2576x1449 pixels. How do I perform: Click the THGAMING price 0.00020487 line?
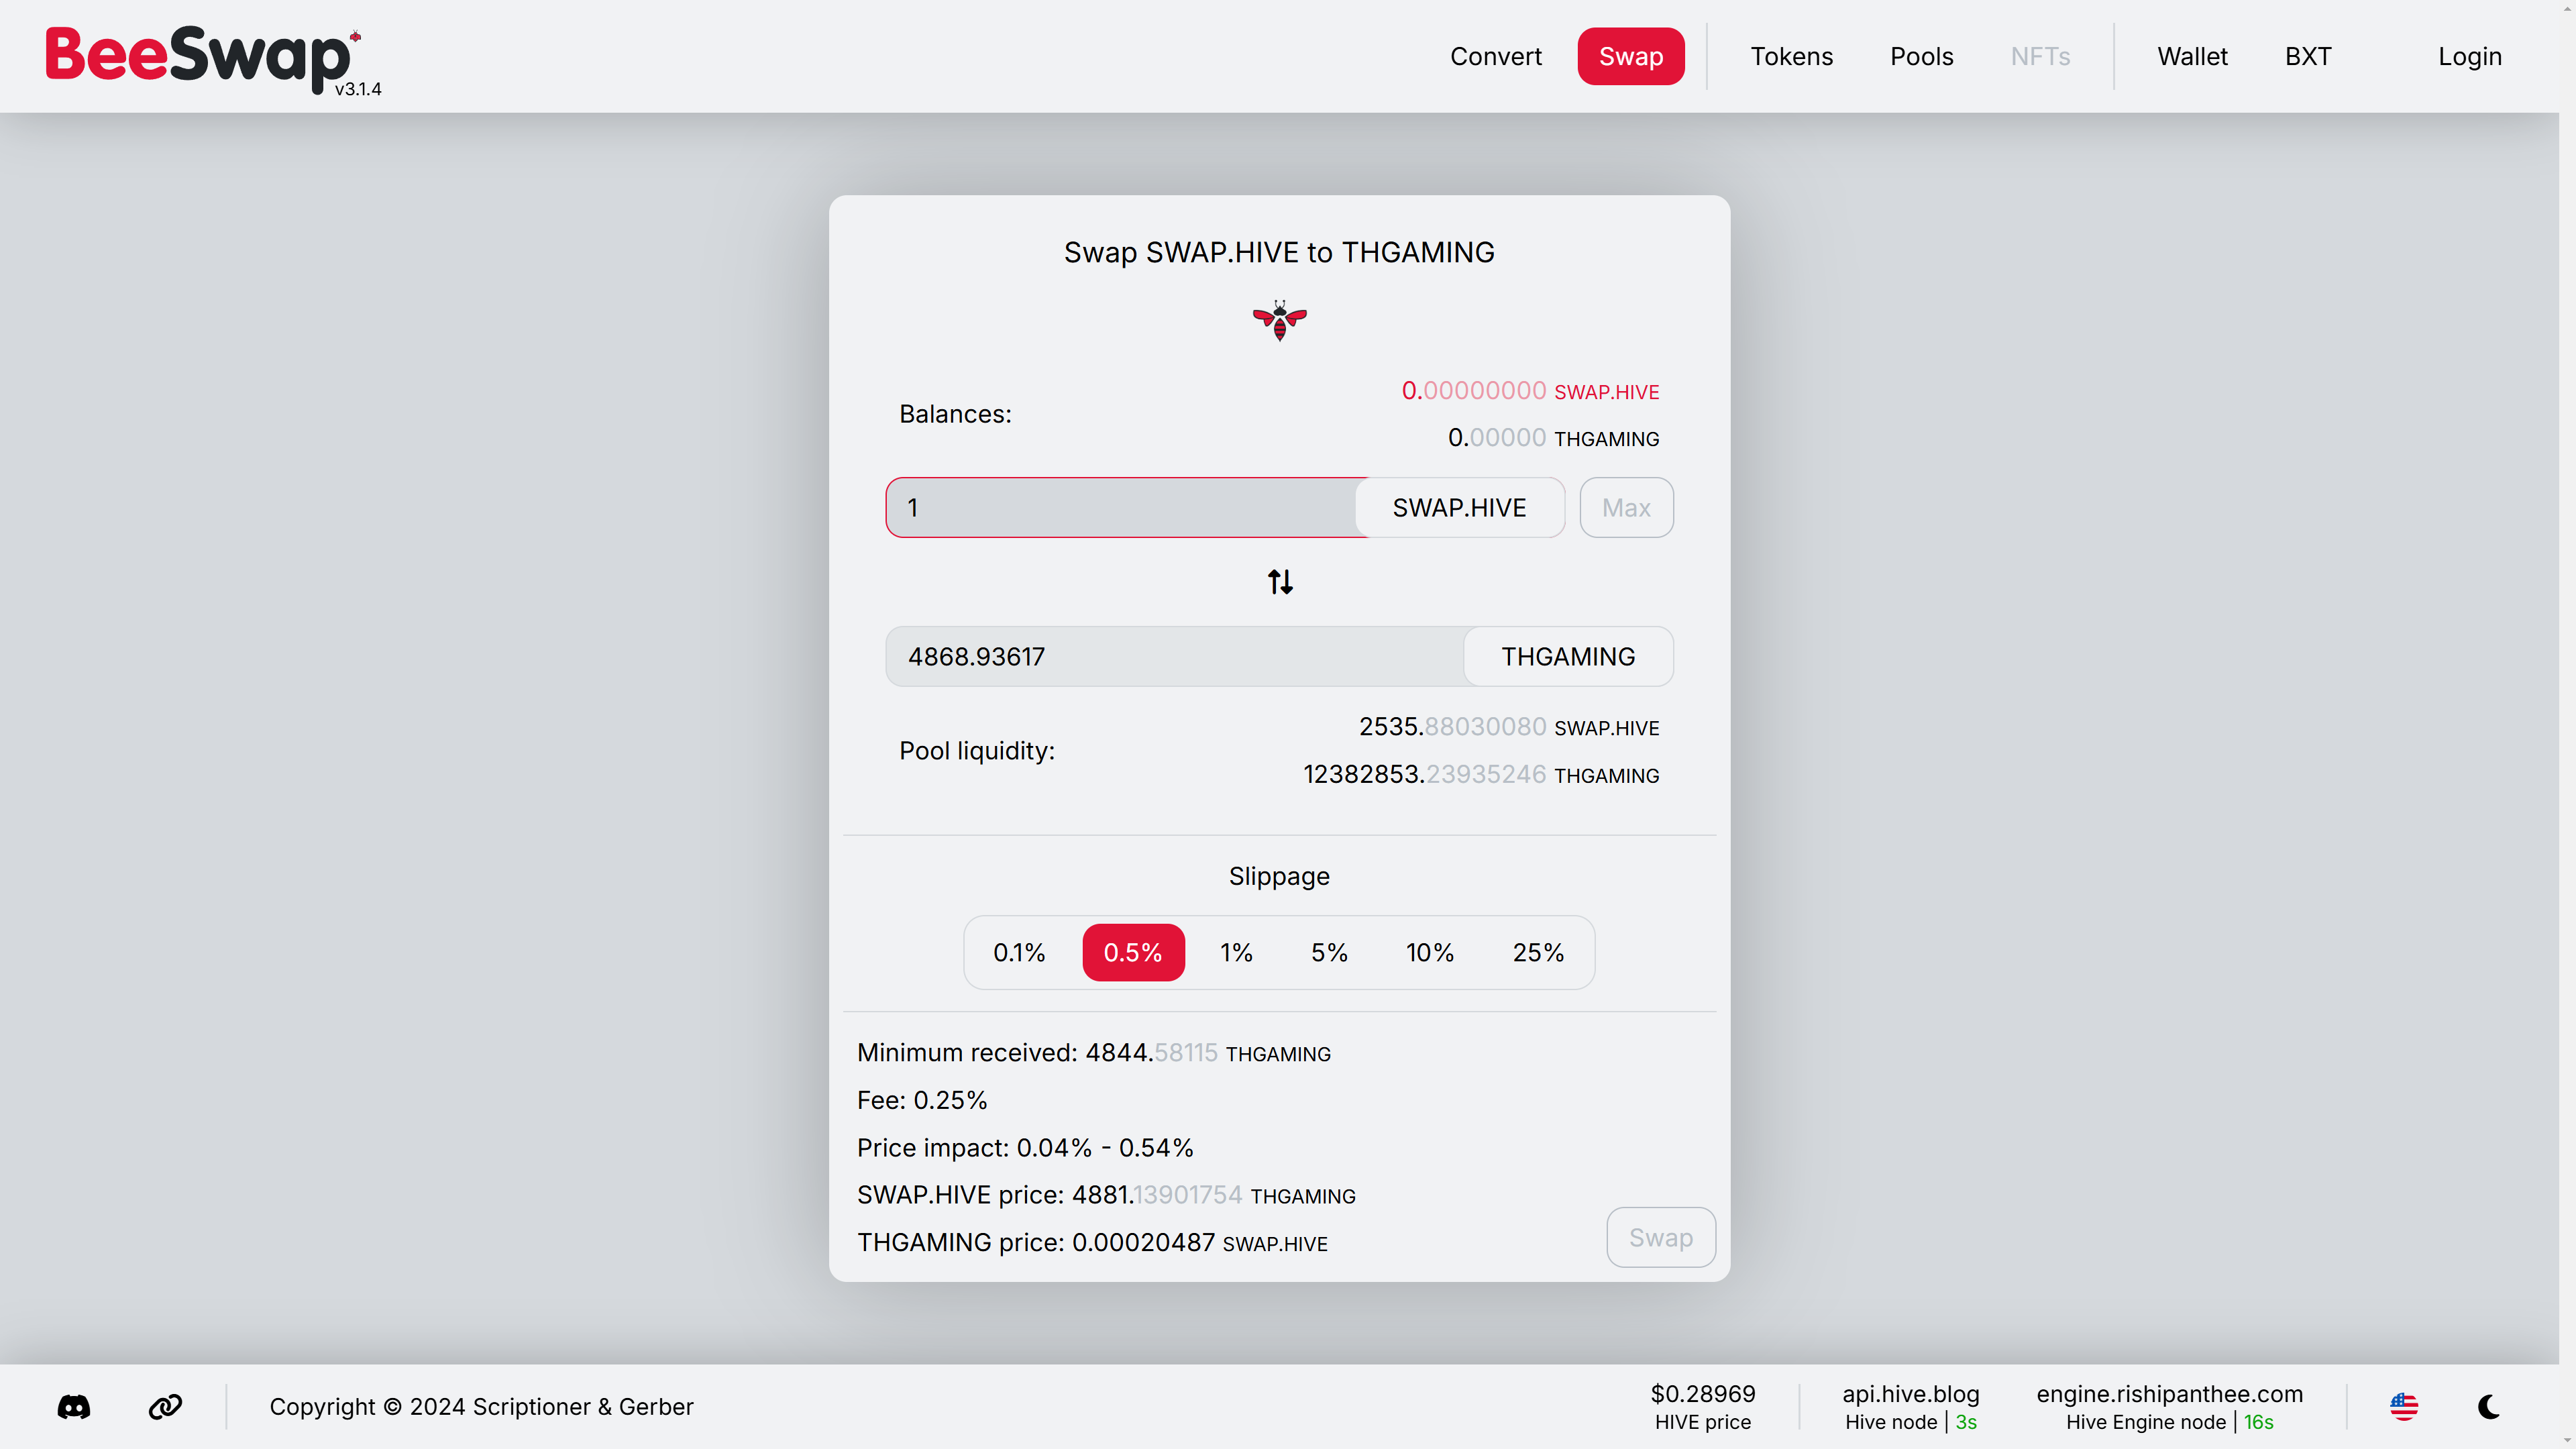[1092, 1243]
